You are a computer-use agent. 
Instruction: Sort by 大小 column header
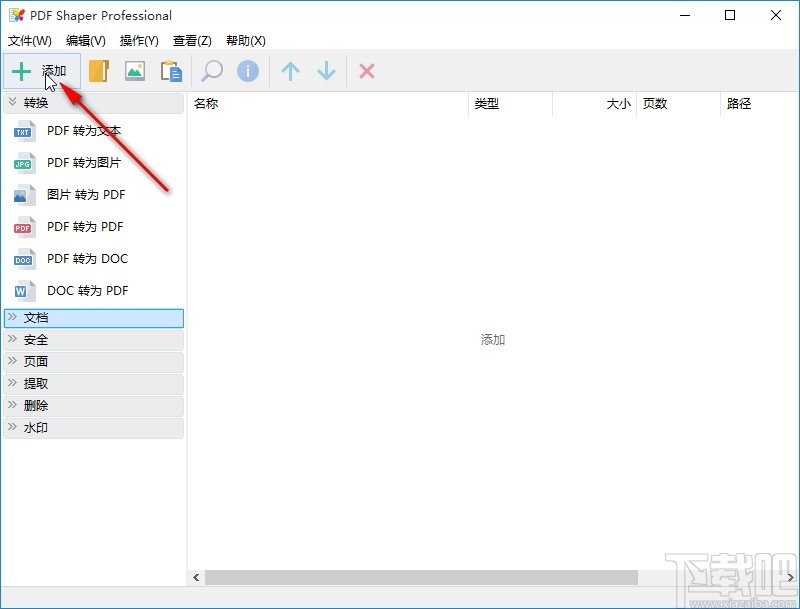(594, 104)
